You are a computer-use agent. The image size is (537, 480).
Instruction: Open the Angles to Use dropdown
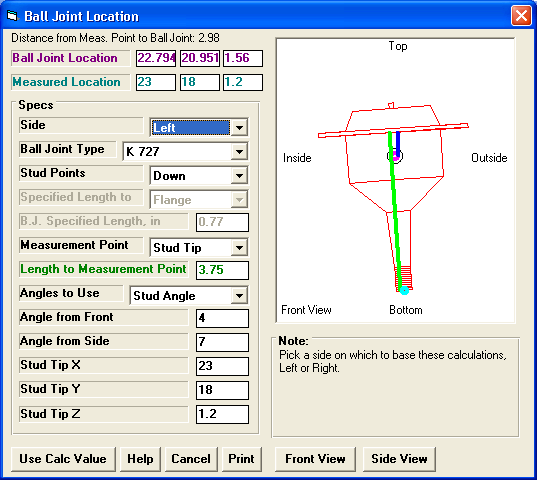coord(239,295)
